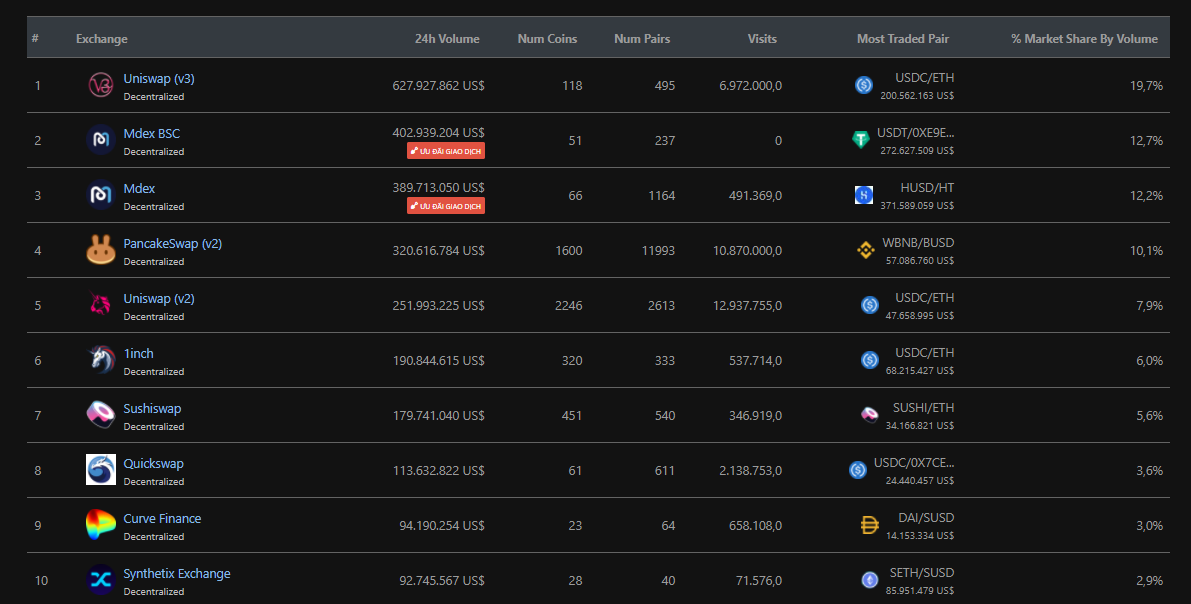Click the DAI/SUSD traded pair

tap(926, 517)
